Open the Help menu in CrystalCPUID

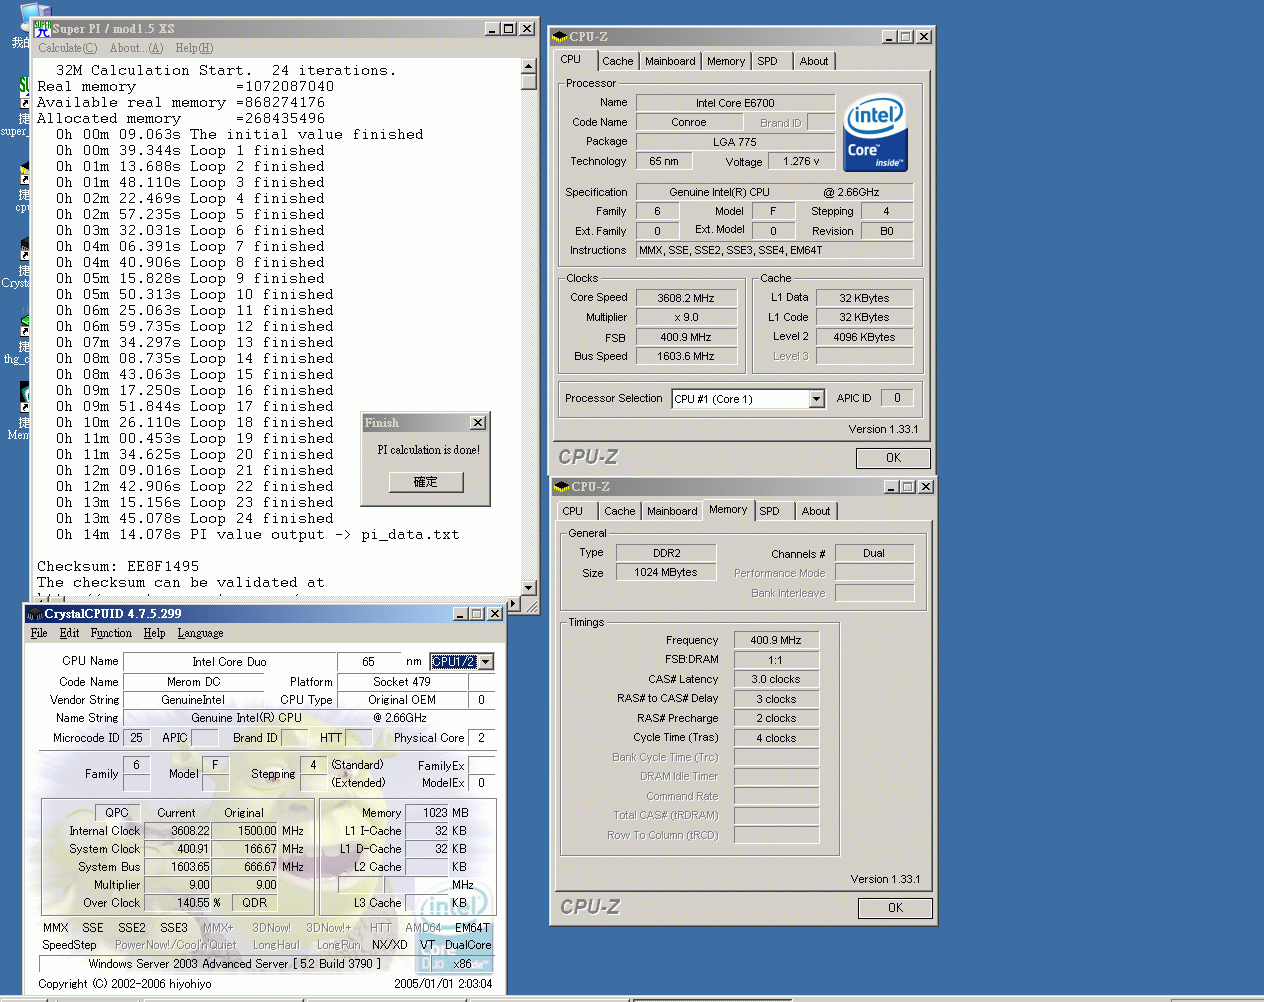point(154,633)
